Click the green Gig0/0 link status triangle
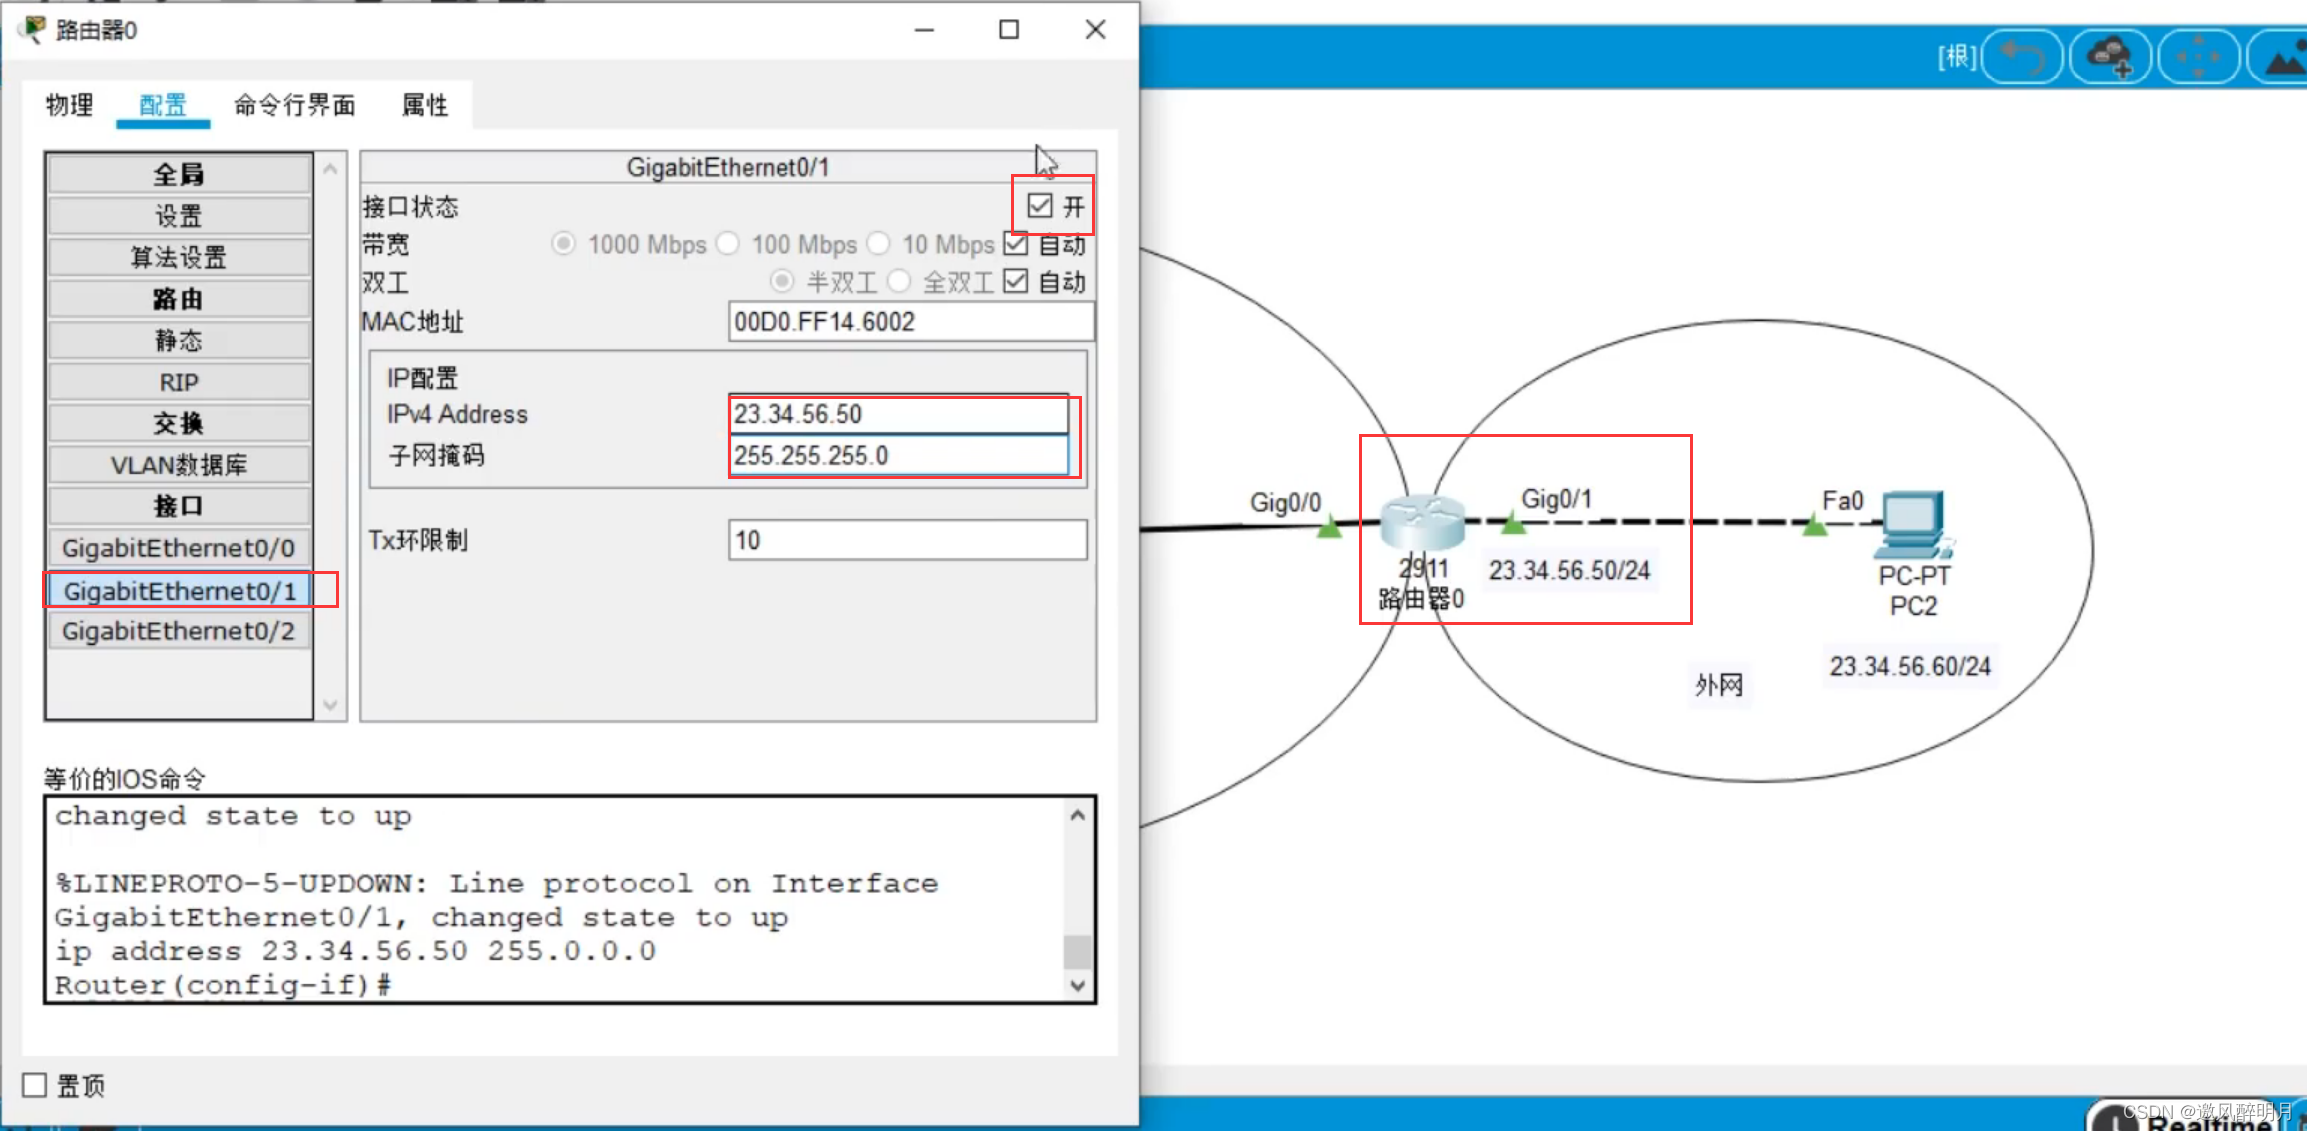This screenshot has width=2307, height=1131. [1329, 527]
